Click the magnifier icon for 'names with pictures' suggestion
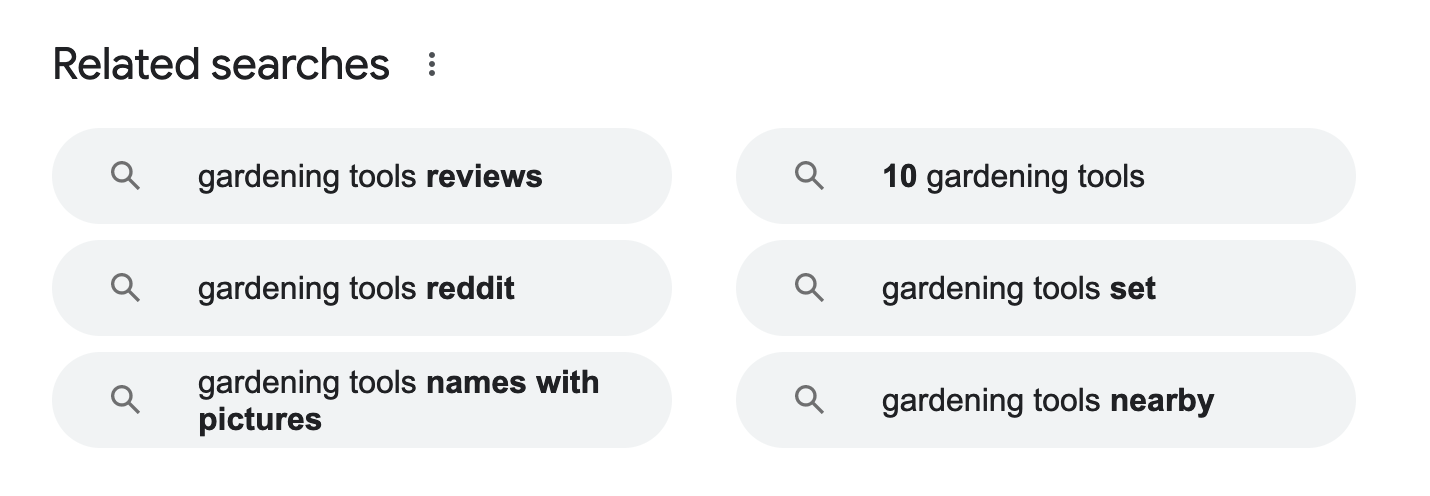Viewport: 1430px width, 496px height. (125, 400)
